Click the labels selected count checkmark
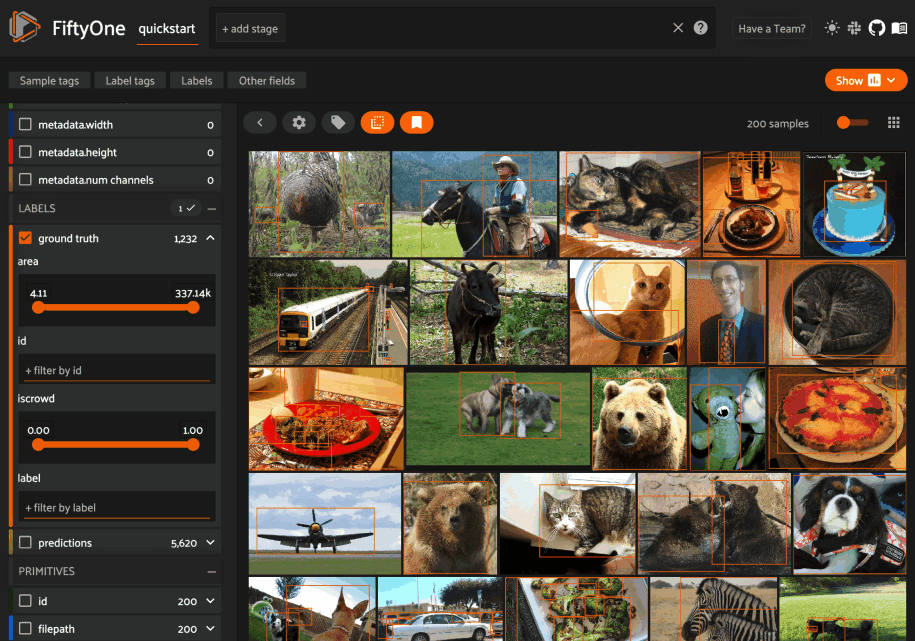Screen dimensions: 915x641 point(186,208)
